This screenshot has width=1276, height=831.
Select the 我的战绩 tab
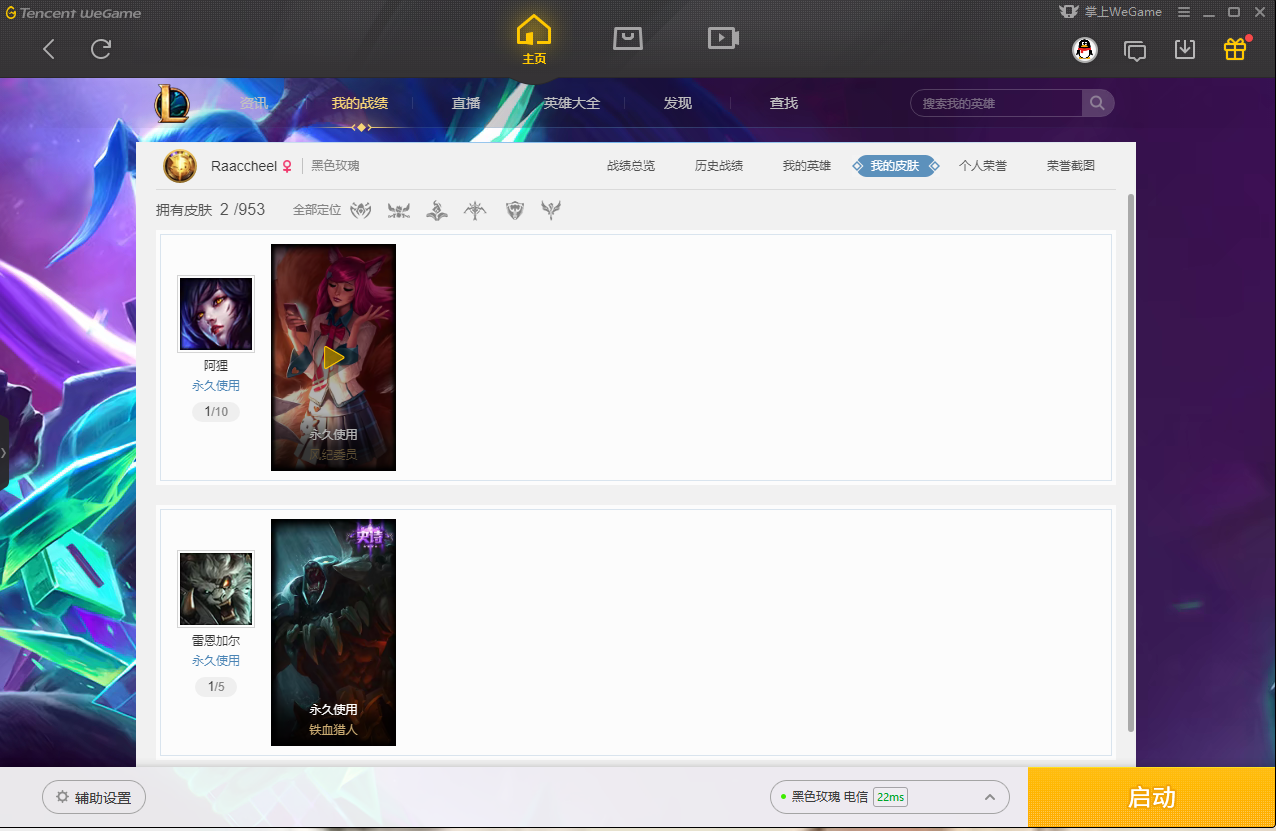point(360,103)
